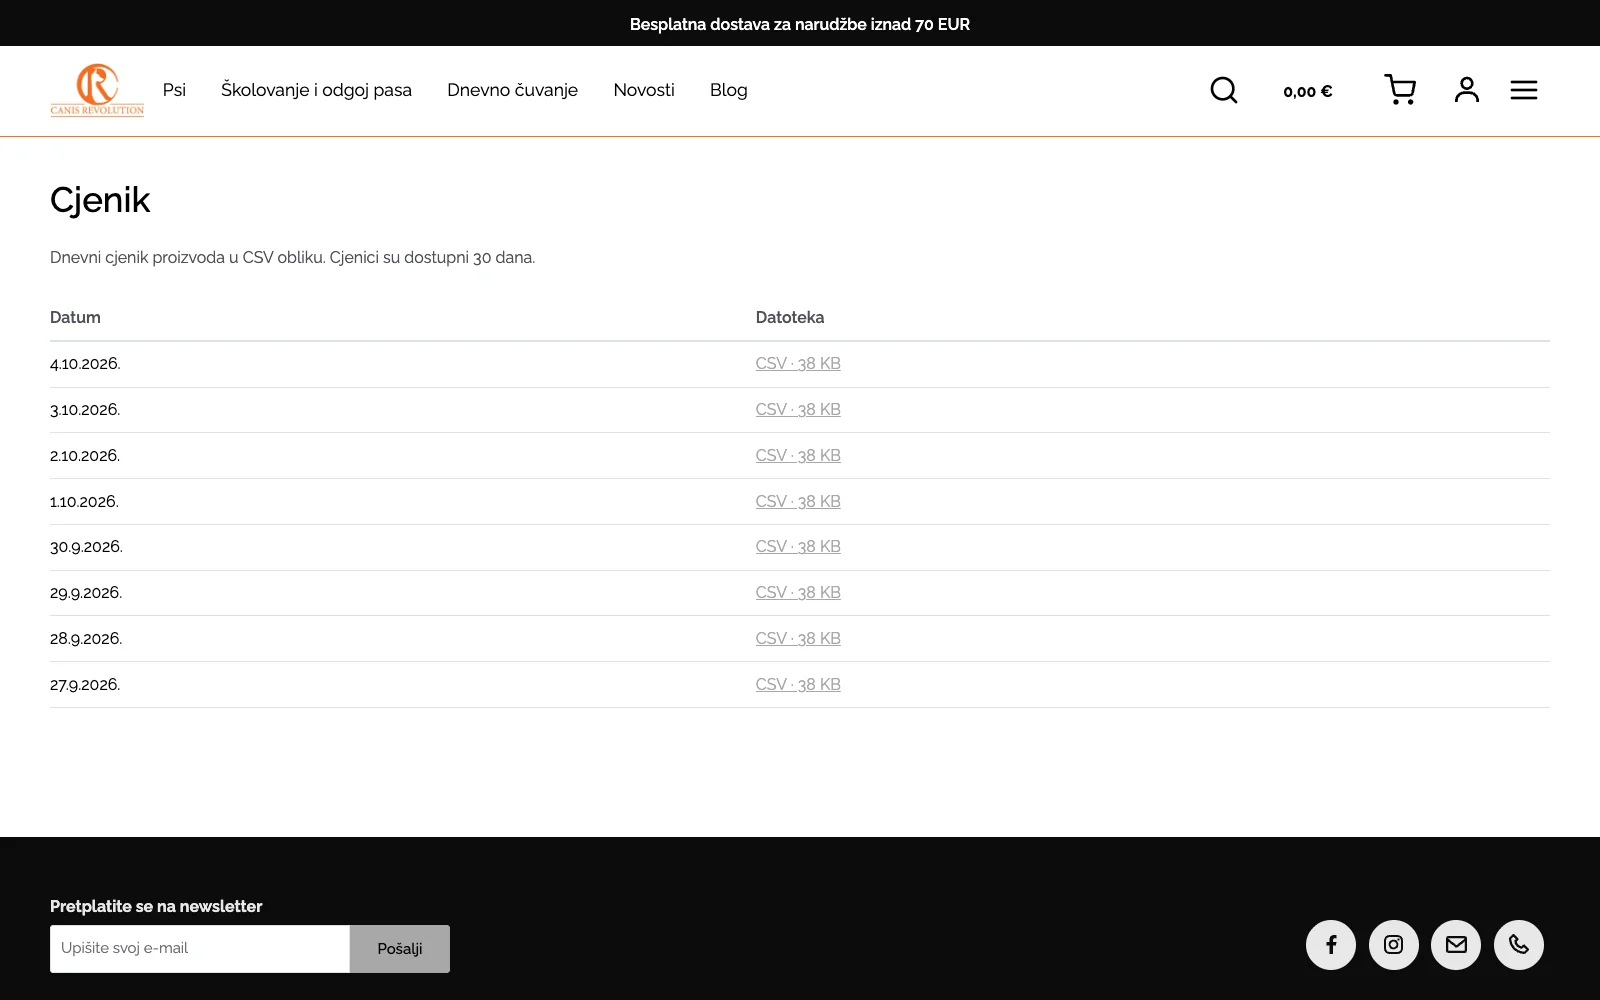Click the phone call icon in footer

(1519, 945)
